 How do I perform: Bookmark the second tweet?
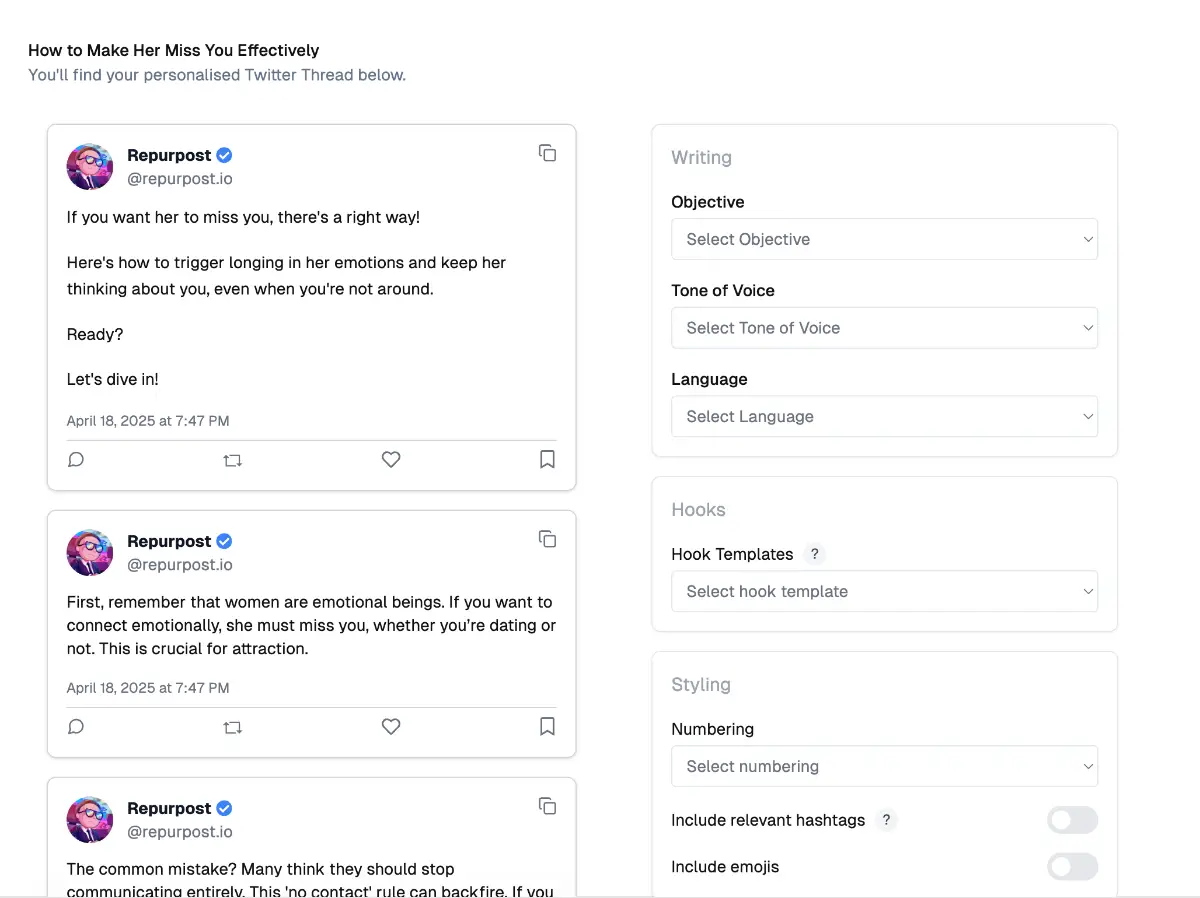point(547,727)
